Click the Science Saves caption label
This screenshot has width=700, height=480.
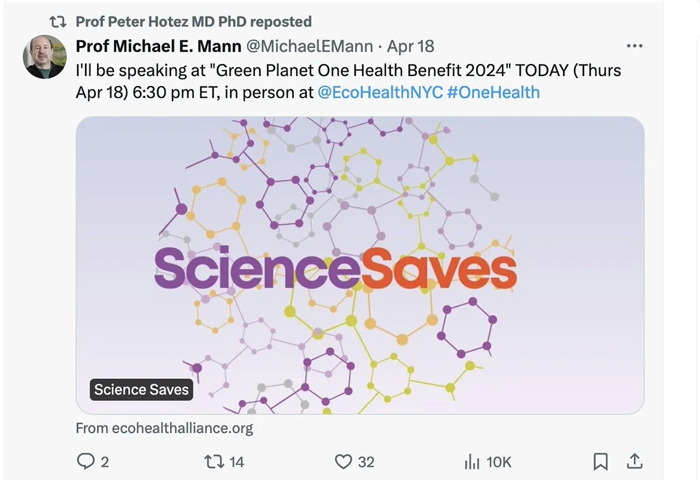coord(141,389)
